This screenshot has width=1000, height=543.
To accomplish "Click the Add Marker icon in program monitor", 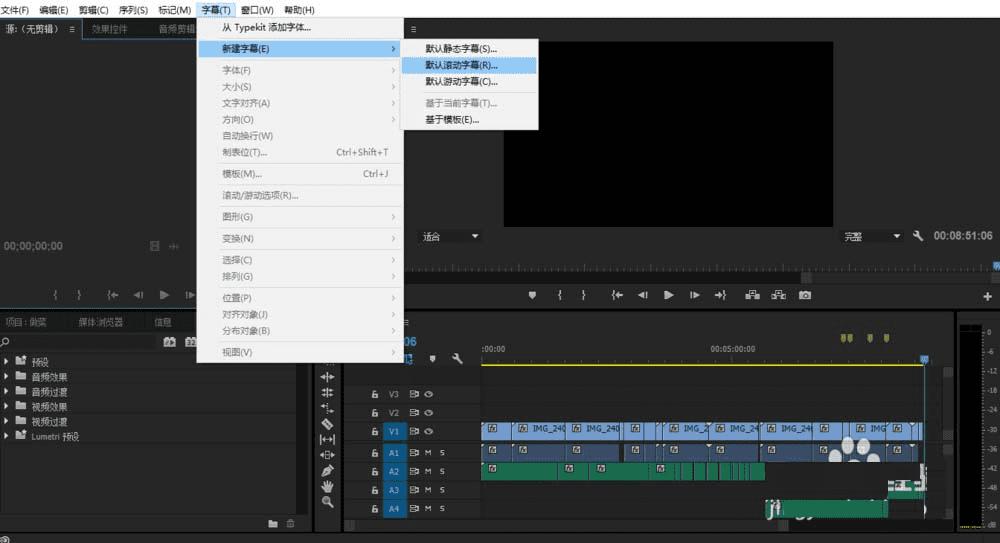I will click(x=532, y=295).
